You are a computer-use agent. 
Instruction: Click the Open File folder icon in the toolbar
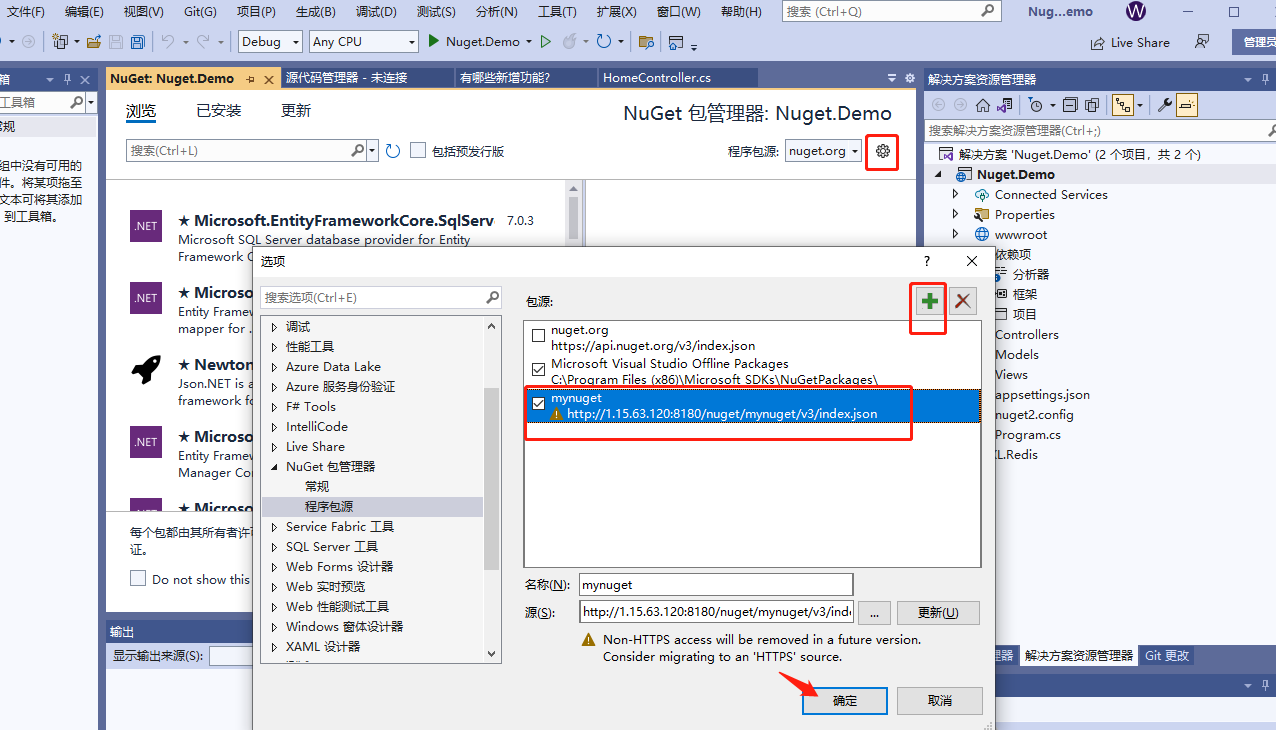point(94,42)
